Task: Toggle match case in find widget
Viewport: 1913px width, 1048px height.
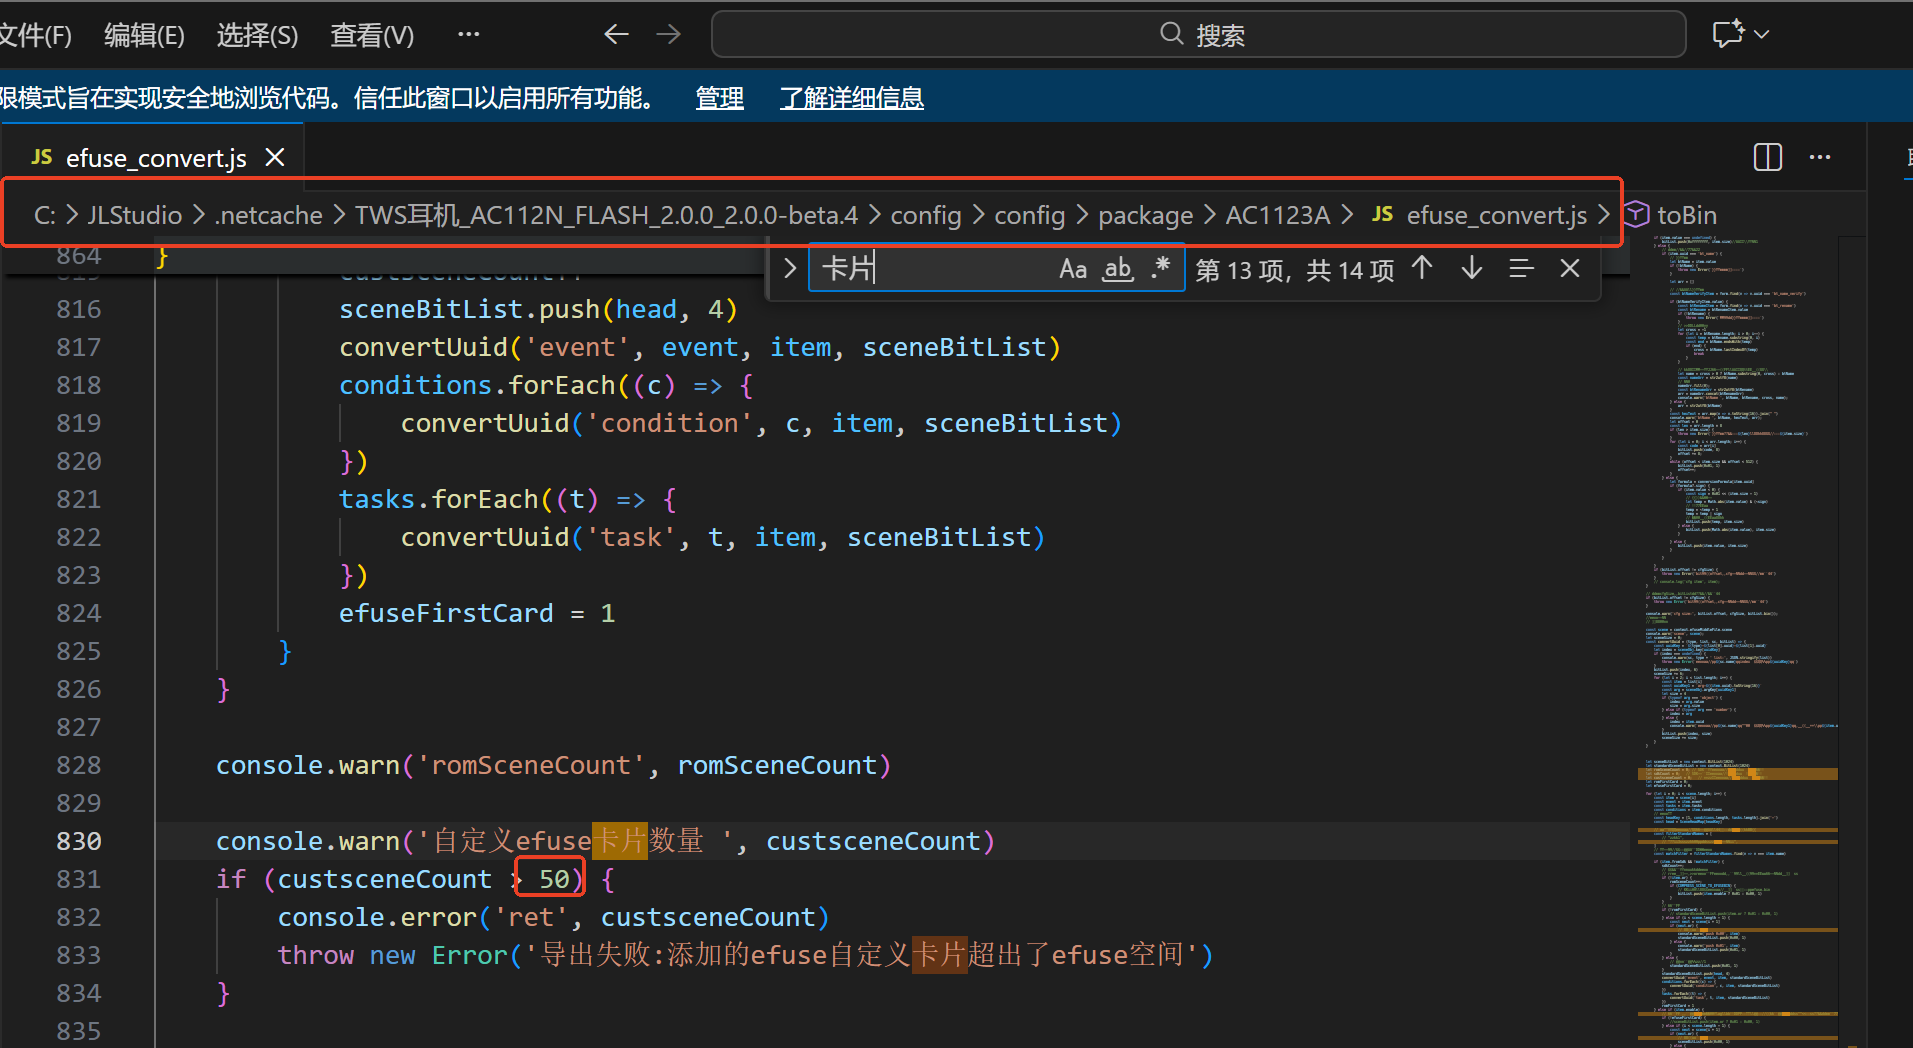Action: [x=1072, y=269]
